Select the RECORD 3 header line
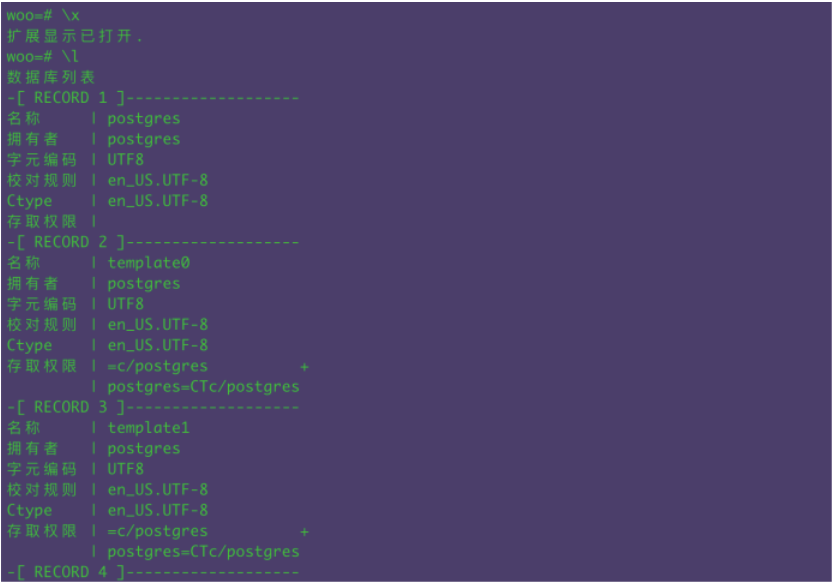This screenshot has height=584, width=832. 153,407
